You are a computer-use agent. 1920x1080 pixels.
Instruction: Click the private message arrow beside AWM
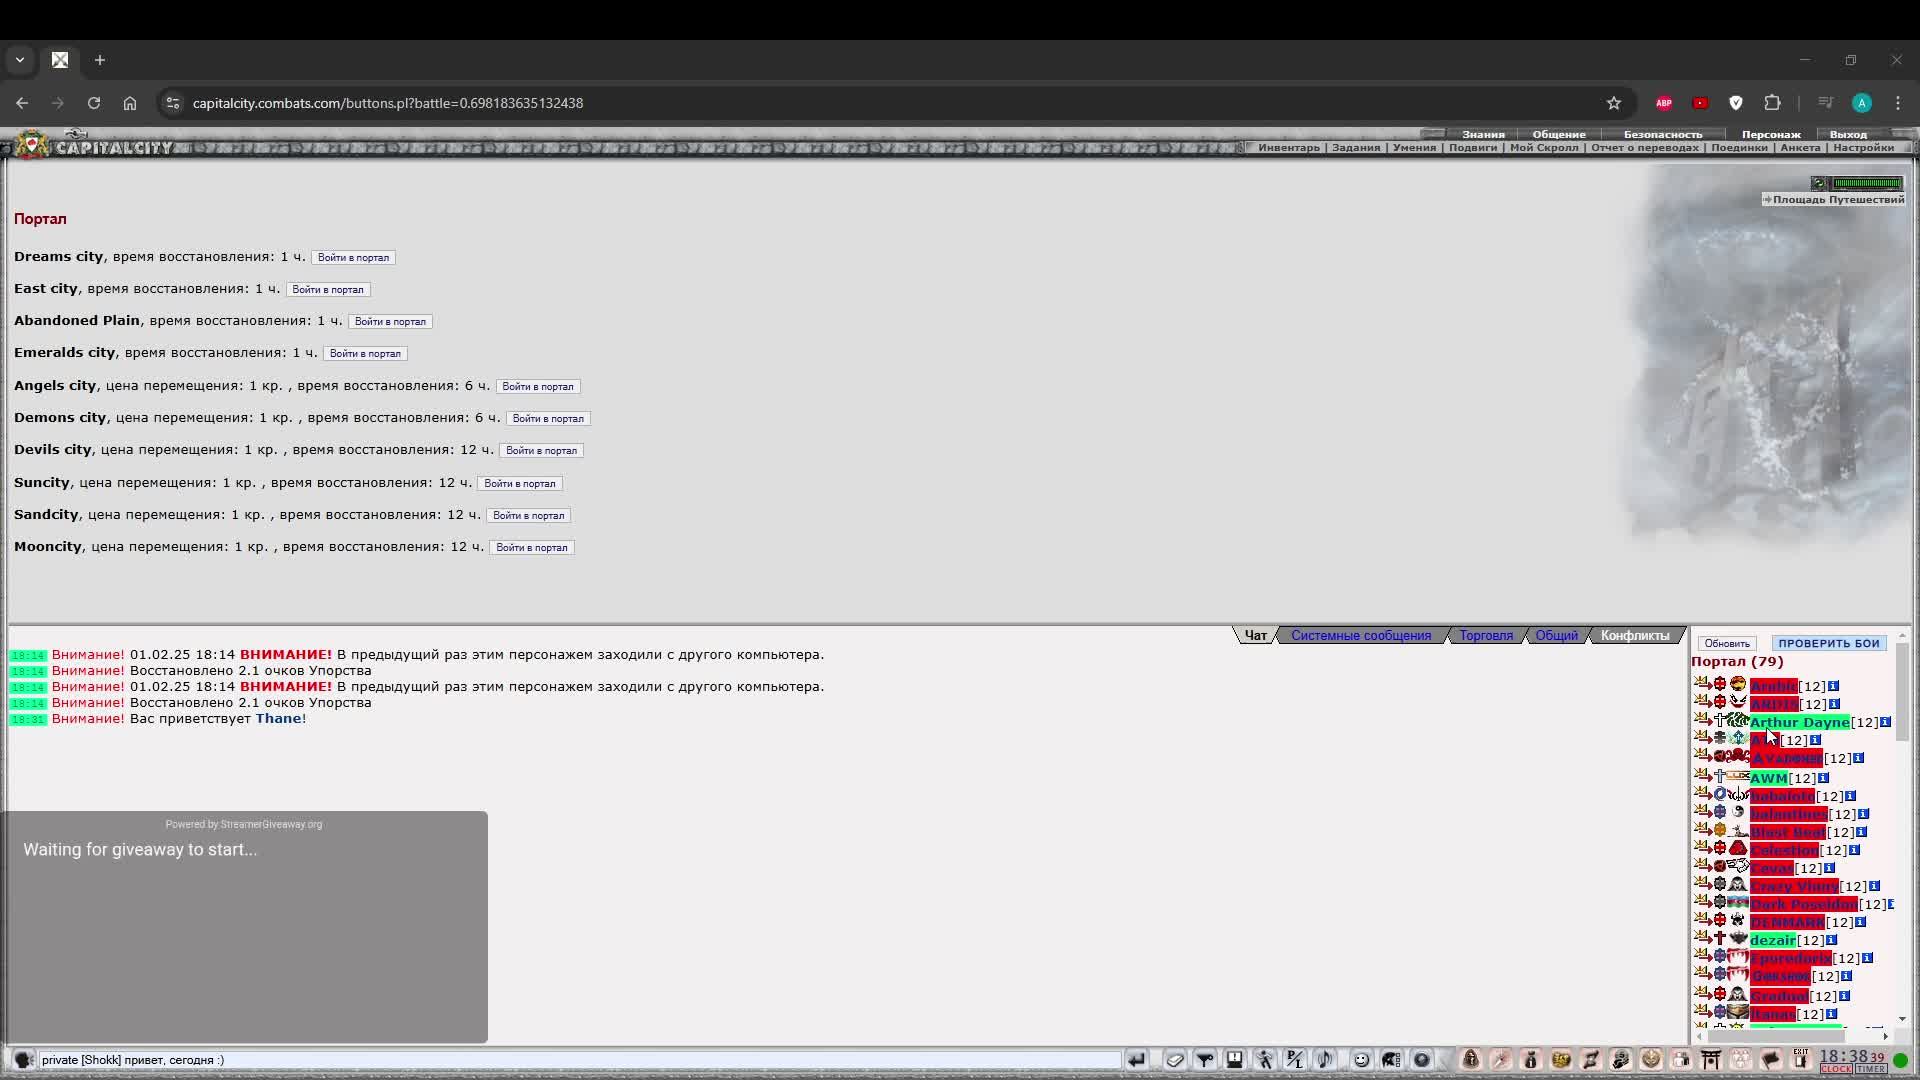click(x=1702, y=776)
